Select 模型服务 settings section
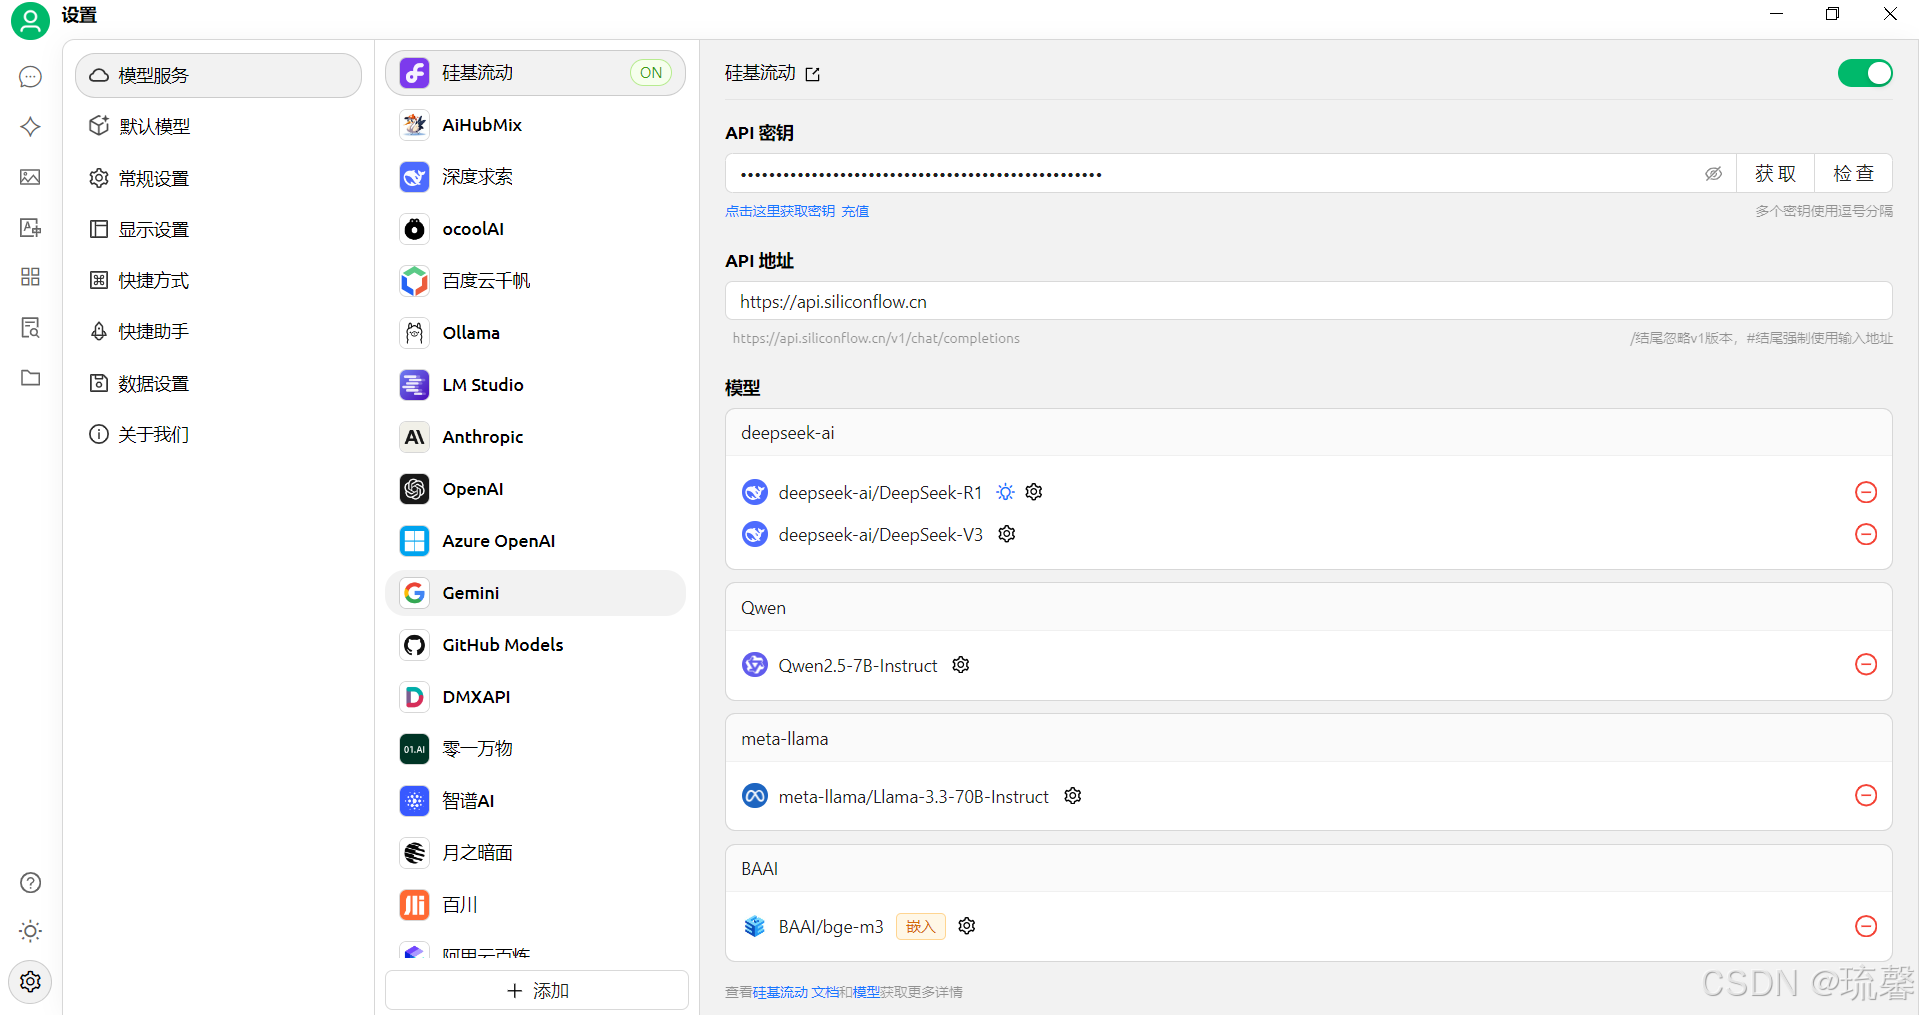 pyautogui.click(x=218, y=75)
